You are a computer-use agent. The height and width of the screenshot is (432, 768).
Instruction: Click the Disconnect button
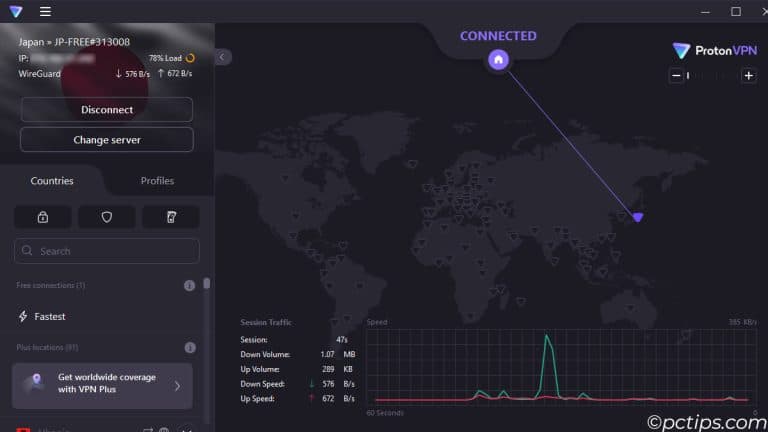click(107, 110)
